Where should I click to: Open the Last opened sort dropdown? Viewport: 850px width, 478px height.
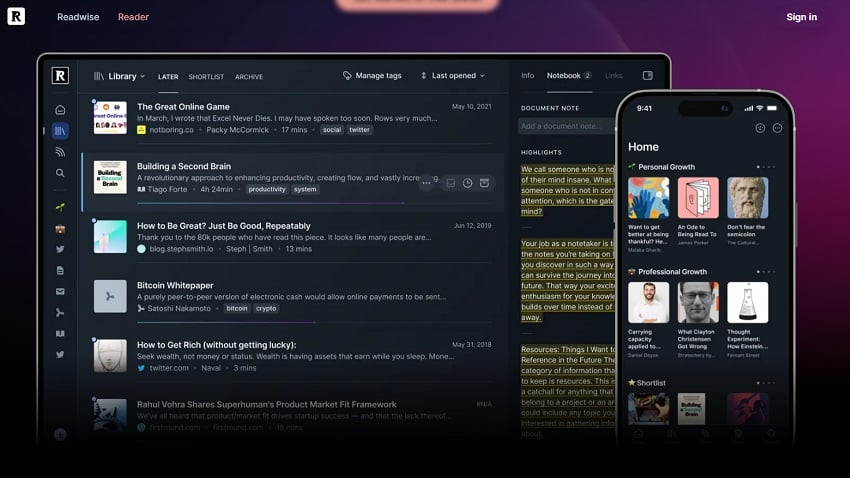point(453,75)
